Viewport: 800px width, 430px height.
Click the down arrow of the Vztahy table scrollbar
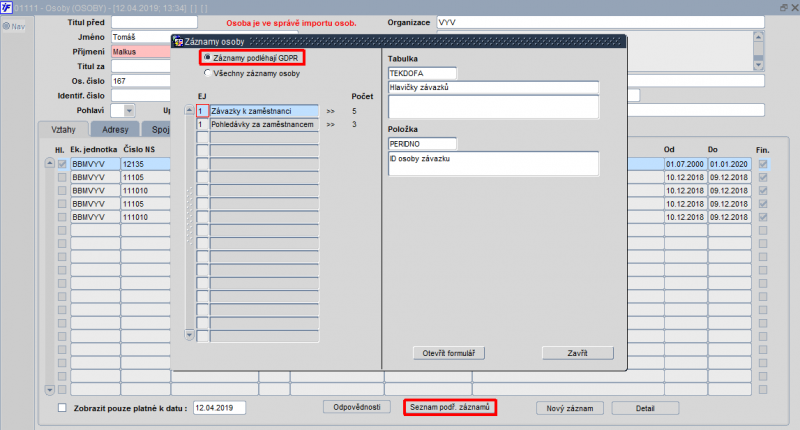pos(49,390)
